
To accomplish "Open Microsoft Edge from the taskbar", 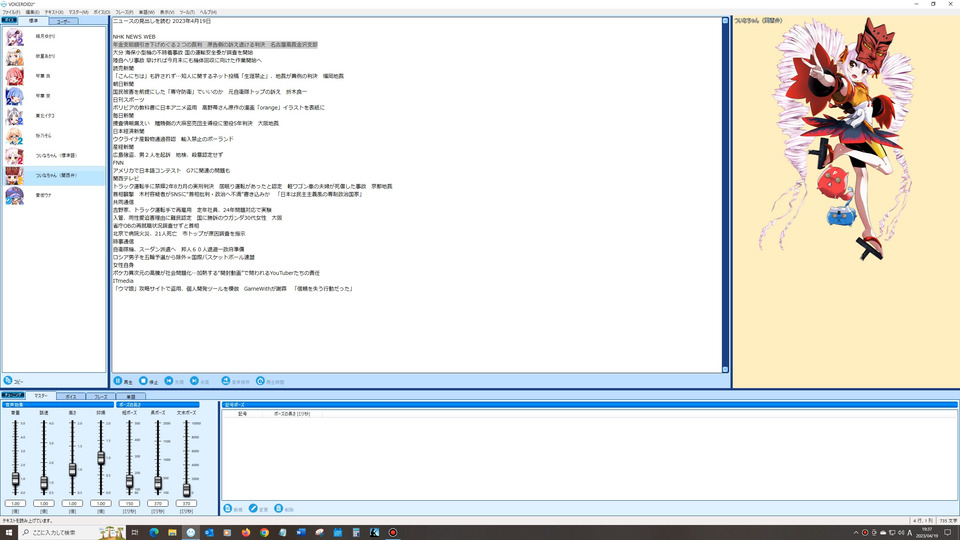I will pyautogui.click(x=154, y=533).
